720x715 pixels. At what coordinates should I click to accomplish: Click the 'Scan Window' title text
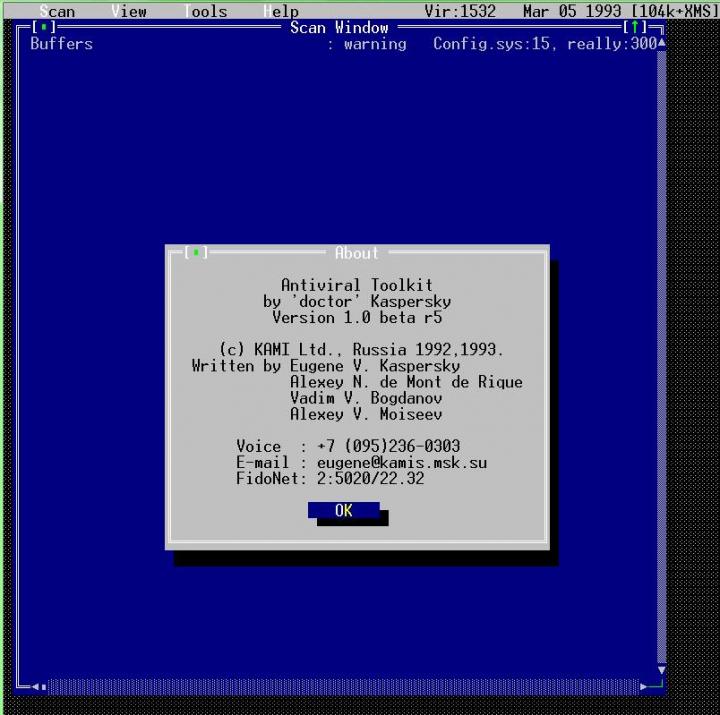point(339,28)
